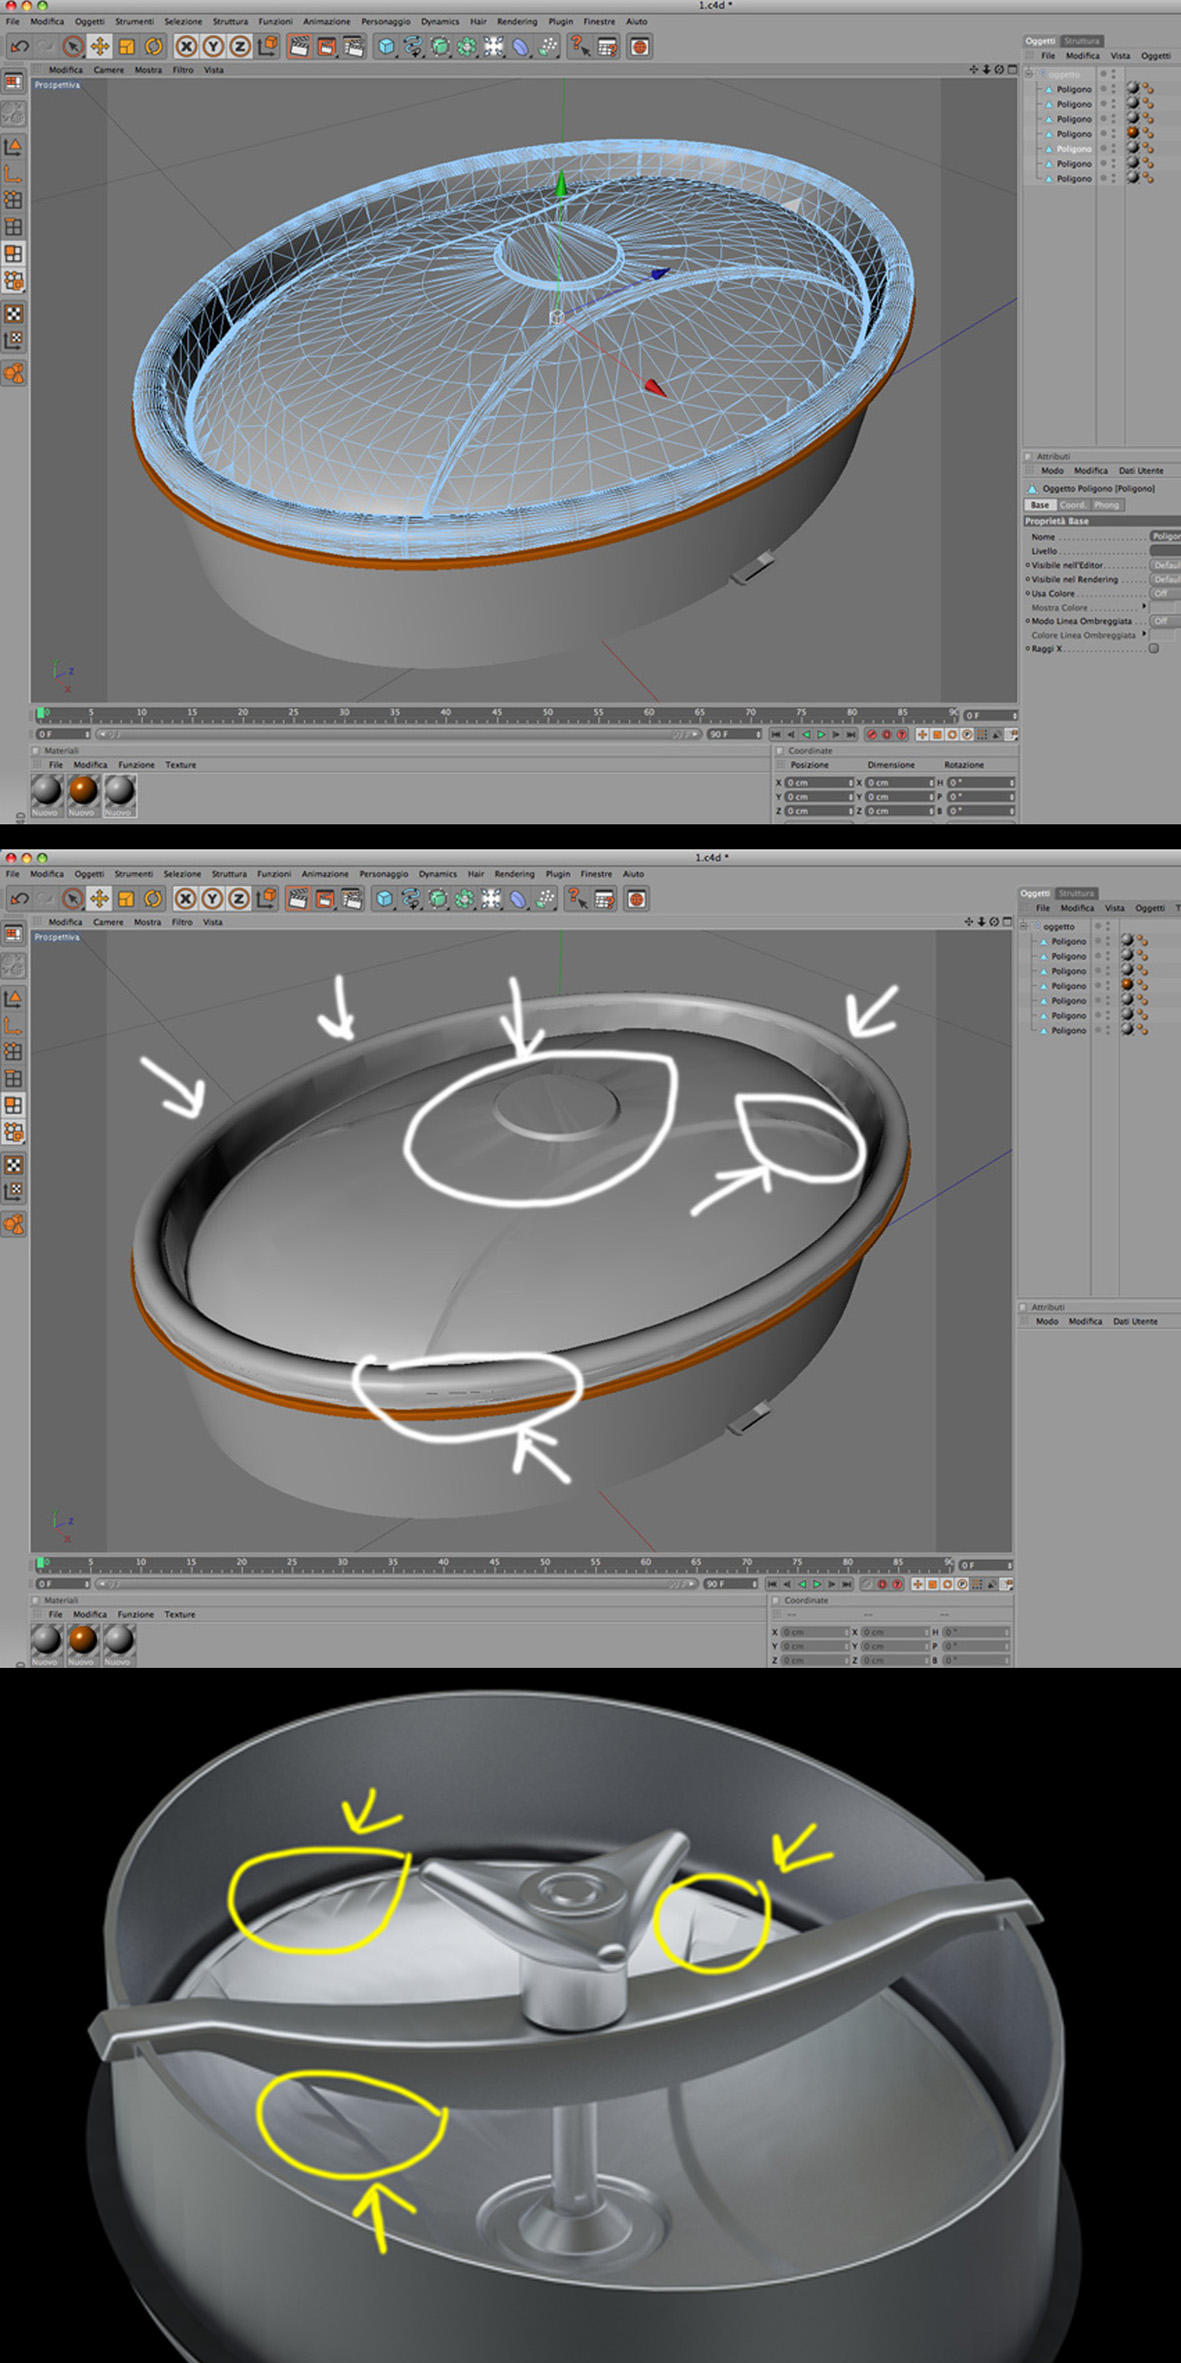Select the Move tool in upper window

[x=100, y=46]
